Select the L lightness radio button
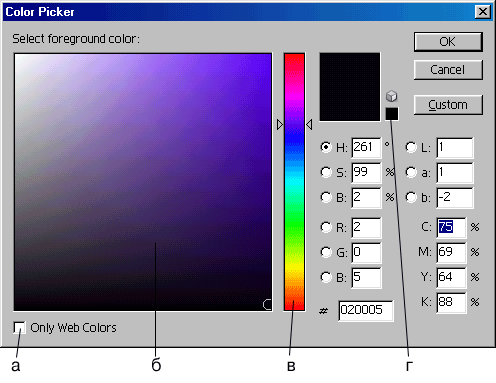 point(411,147)
